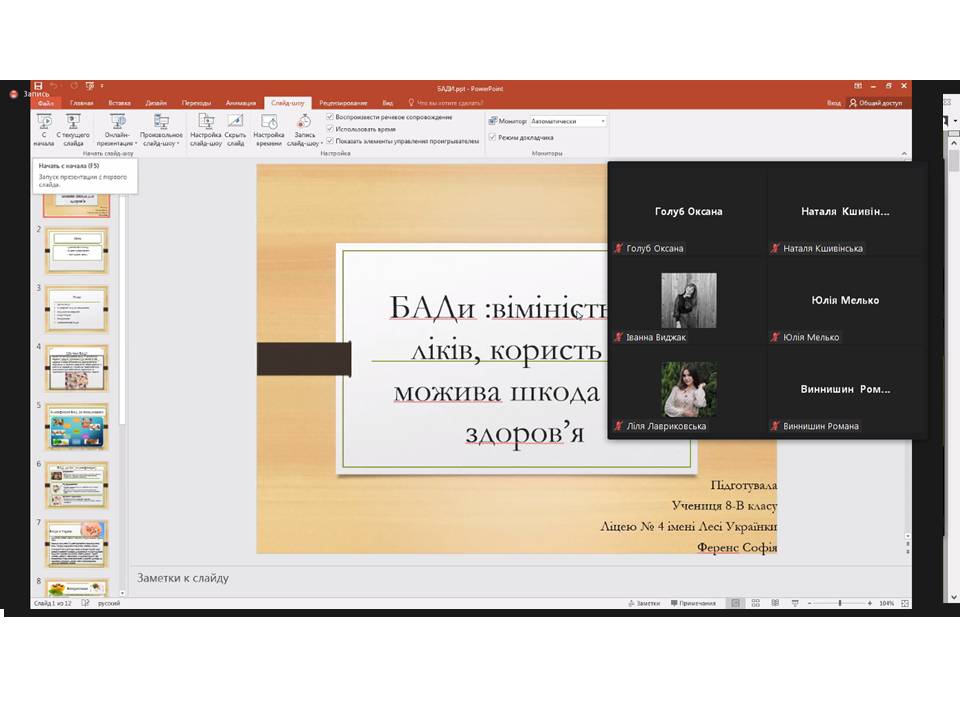Click the zoom slider in status bar
Screen dimensions: 960x720
coord(840,603)
